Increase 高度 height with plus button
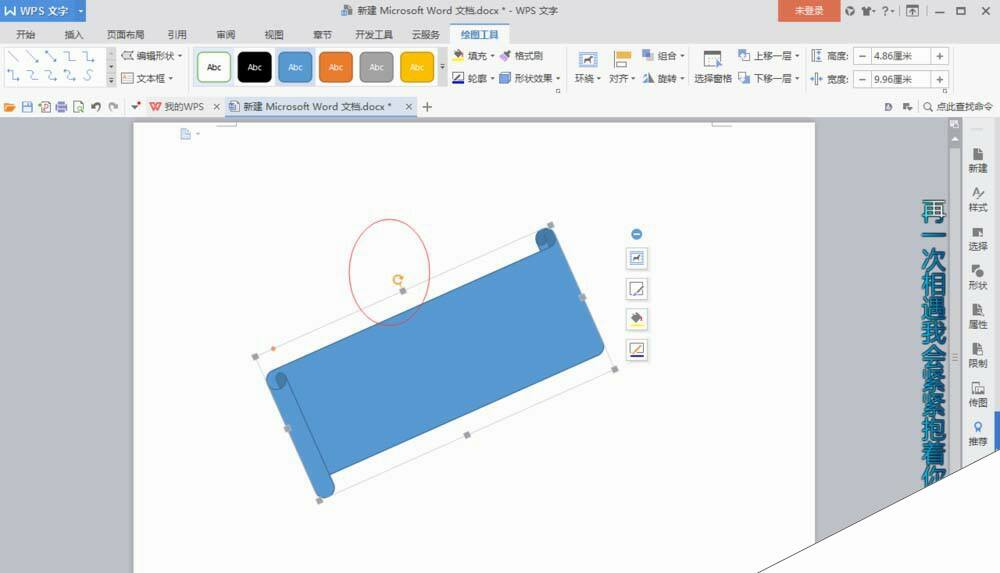1000x573 pixels. pos(939,56)
